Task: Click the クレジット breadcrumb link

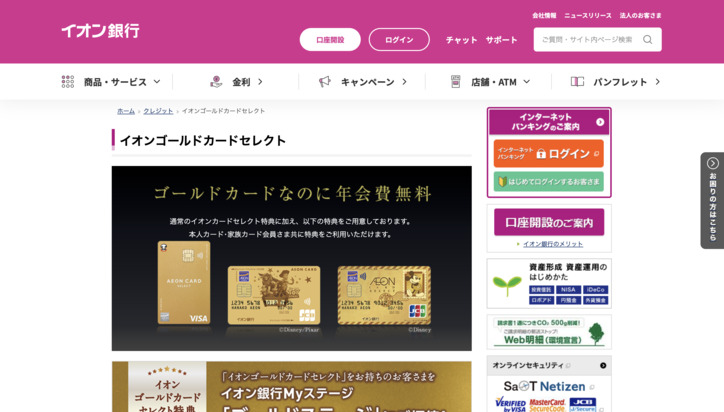Action: pyautogui.click(x=158, y=111)
